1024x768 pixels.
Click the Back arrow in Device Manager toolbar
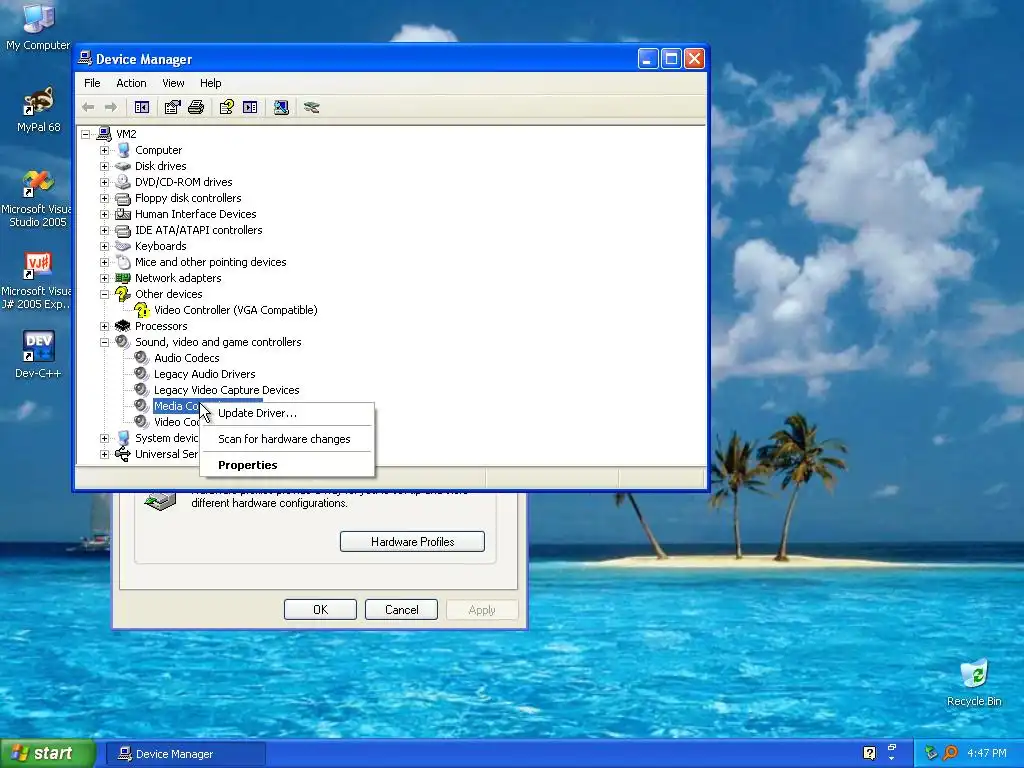88,107
